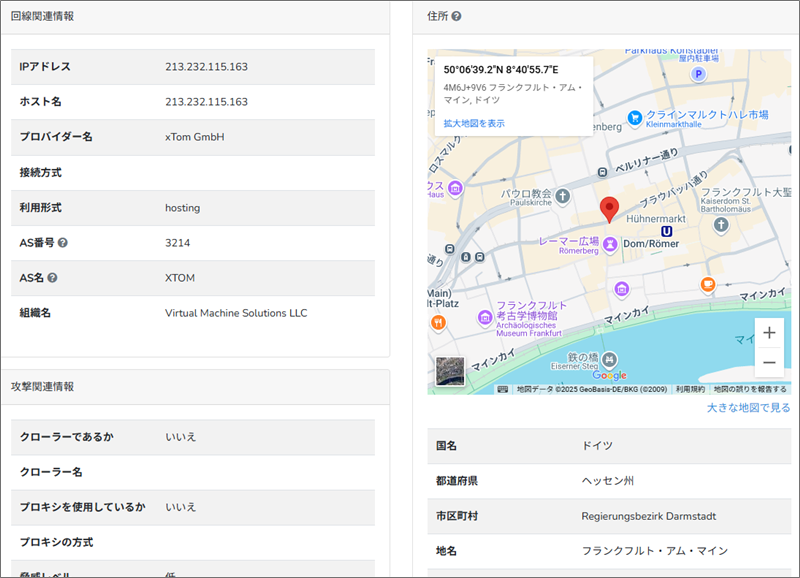Viewport: 800px width, 578px height.
Task: Click the AS number value 3214
Action: coord(177,243)
